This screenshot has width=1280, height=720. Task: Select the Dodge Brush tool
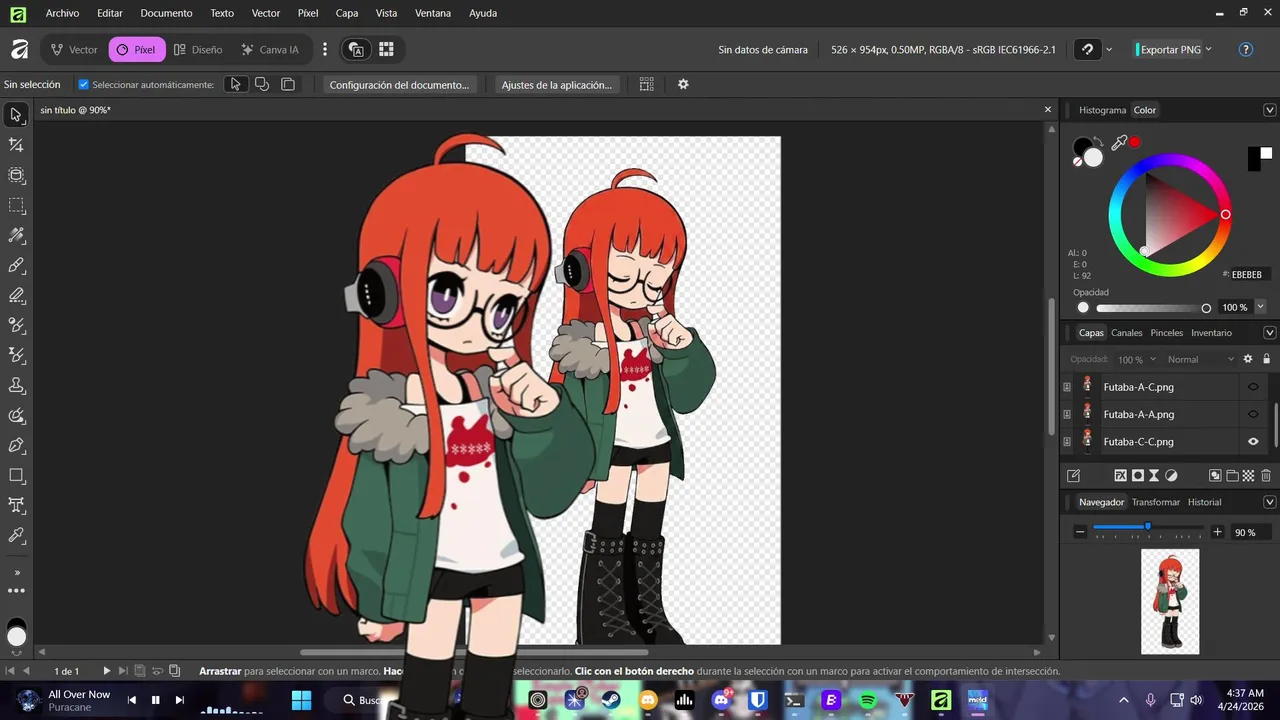pyautogui.click(x=16, y=325)
